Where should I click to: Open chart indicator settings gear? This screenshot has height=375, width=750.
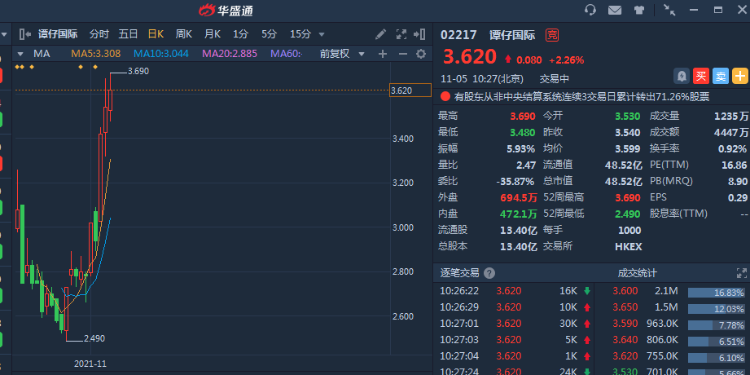(421, 54)
